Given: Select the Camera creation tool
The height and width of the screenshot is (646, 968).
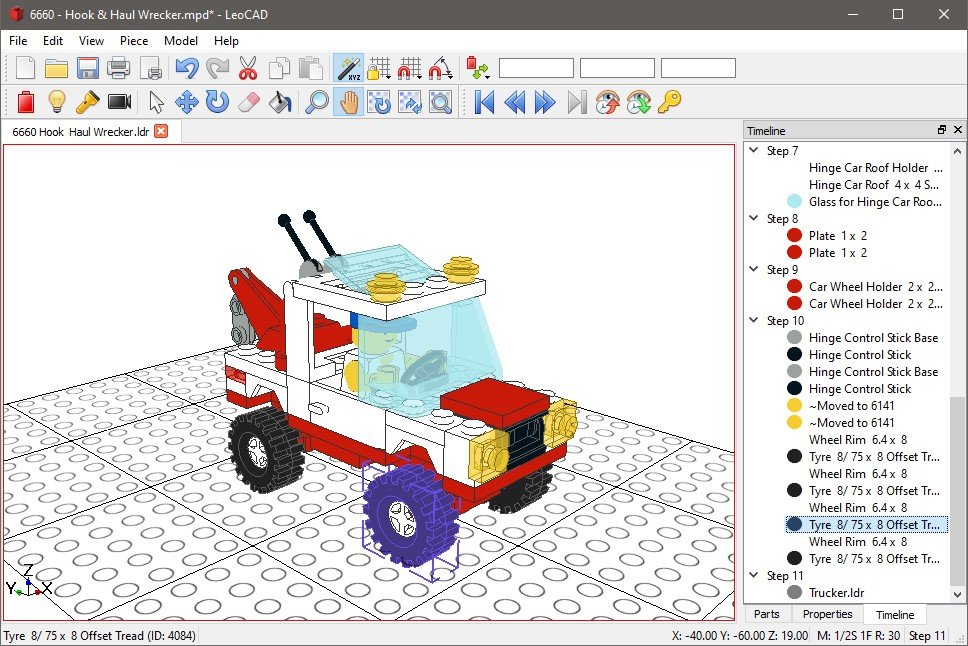Looking at the screenshot, I should point(121,101).
